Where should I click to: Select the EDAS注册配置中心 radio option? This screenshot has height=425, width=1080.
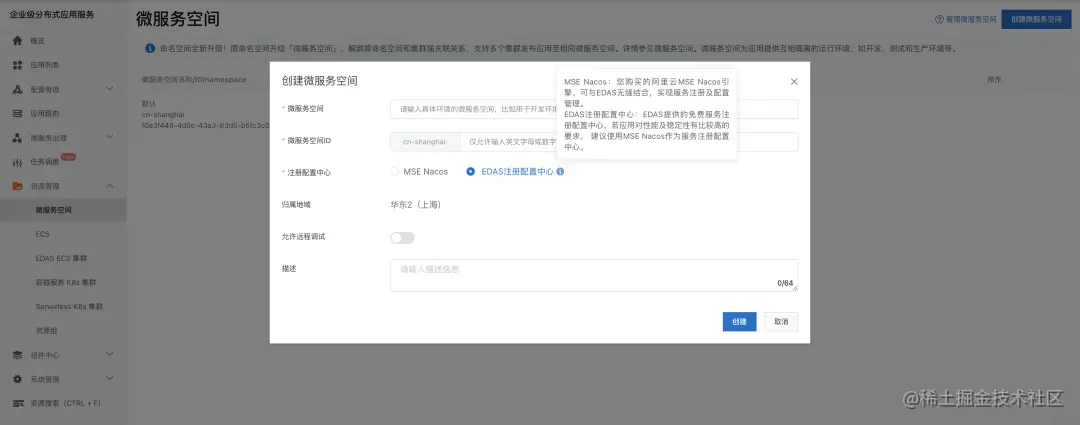pos(470,172)
